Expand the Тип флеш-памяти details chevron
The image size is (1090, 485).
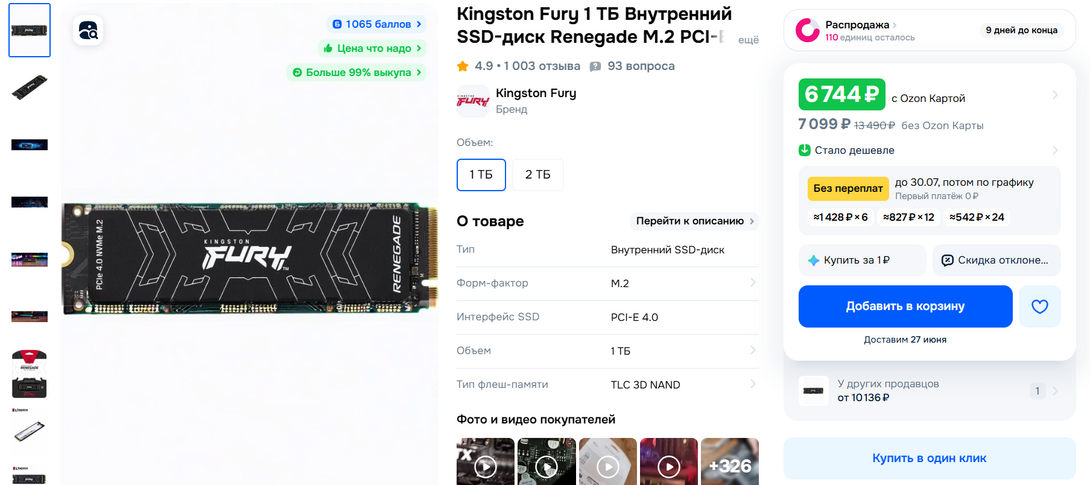(x=753, y=384)
